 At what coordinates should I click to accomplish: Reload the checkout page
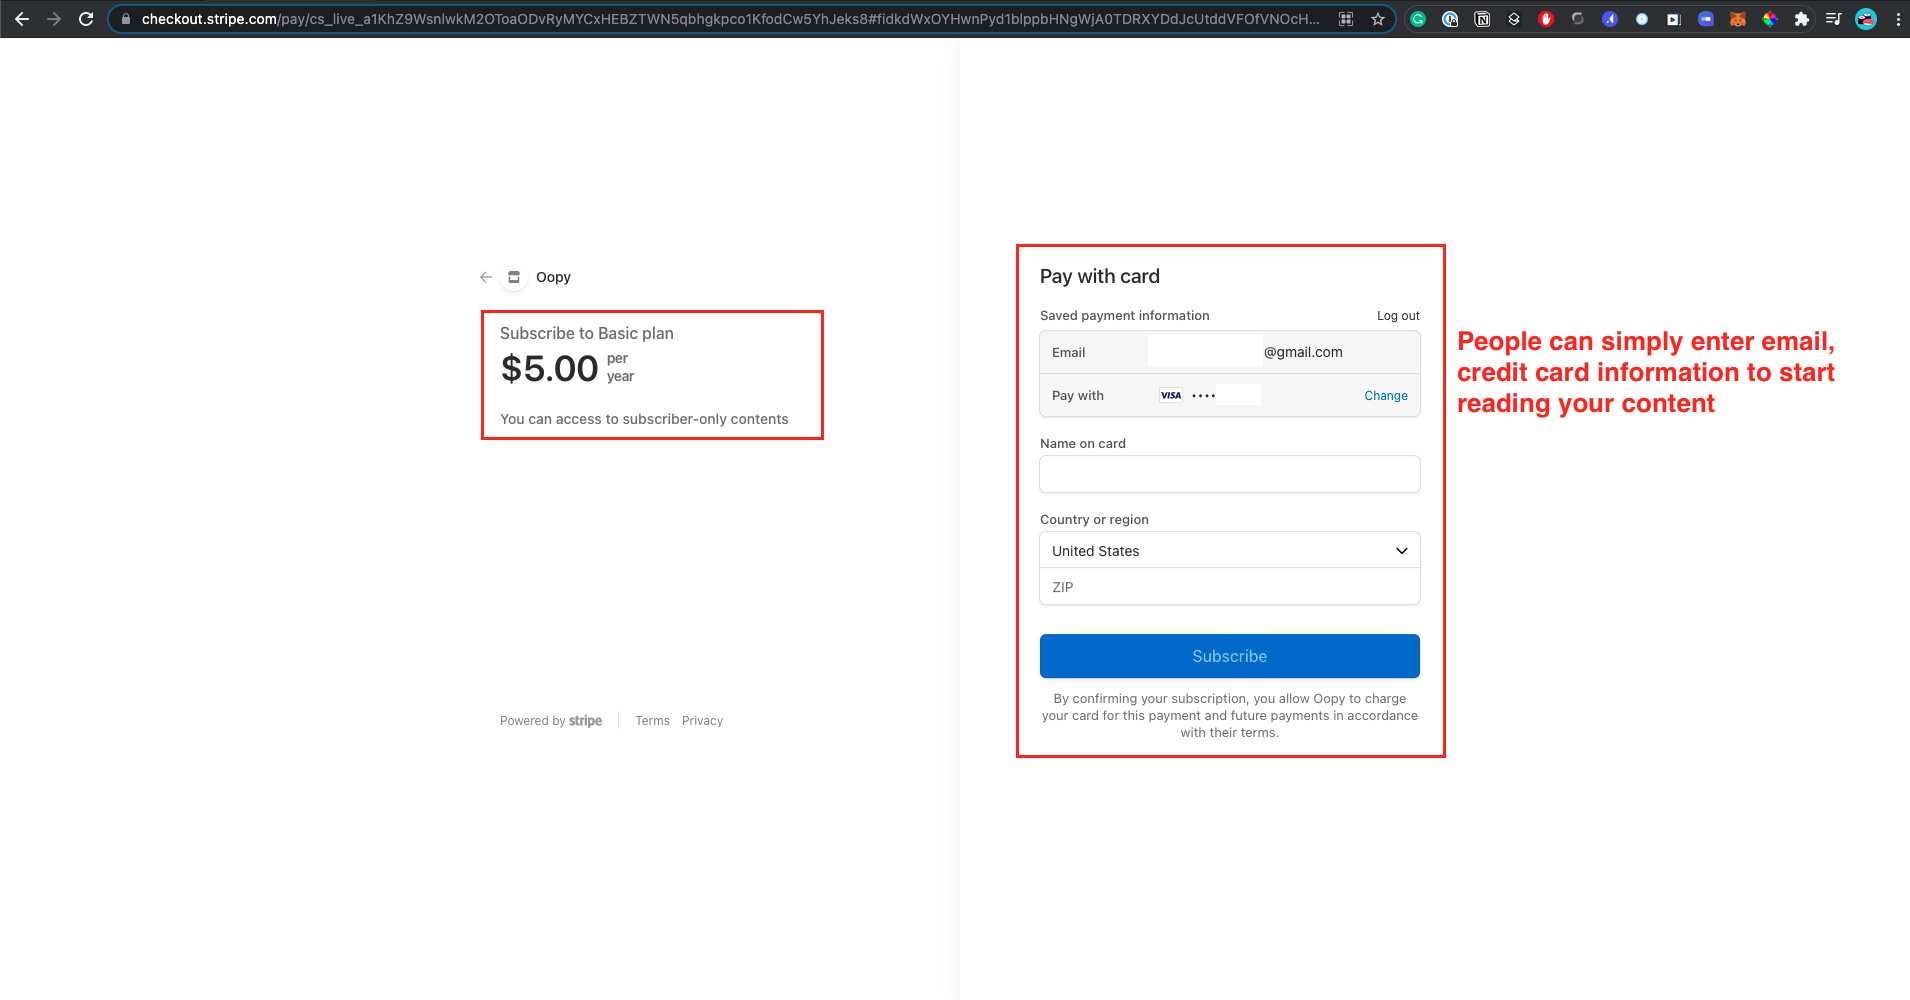tap(86, 19)
